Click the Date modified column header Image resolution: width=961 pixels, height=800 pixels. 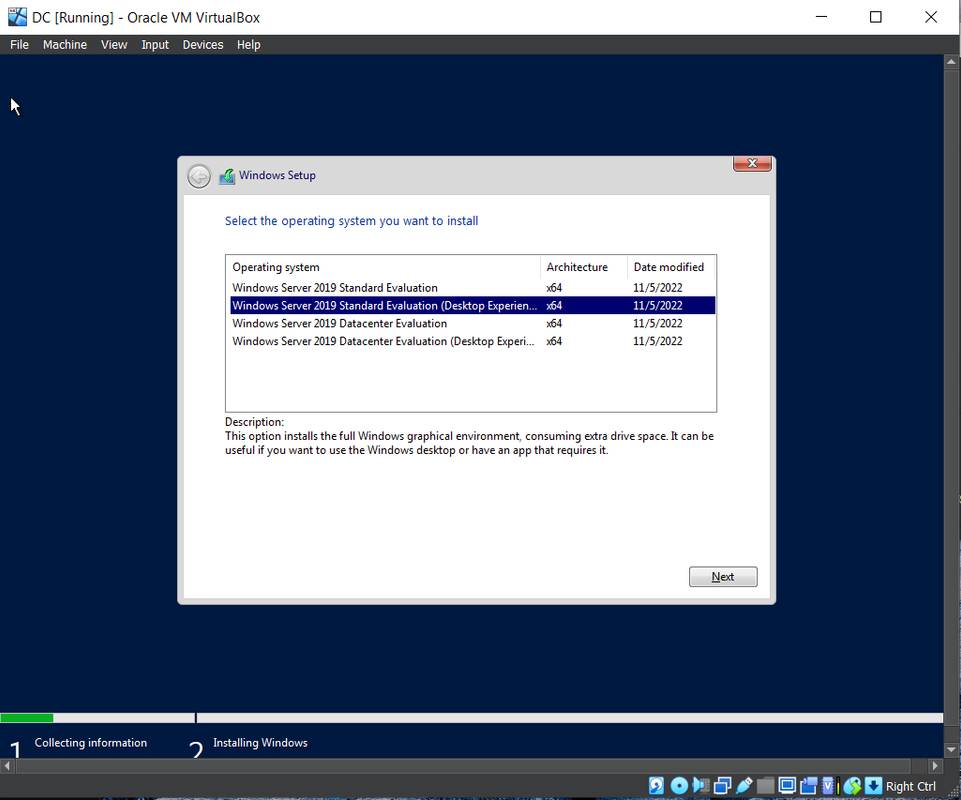pos(671,267)
